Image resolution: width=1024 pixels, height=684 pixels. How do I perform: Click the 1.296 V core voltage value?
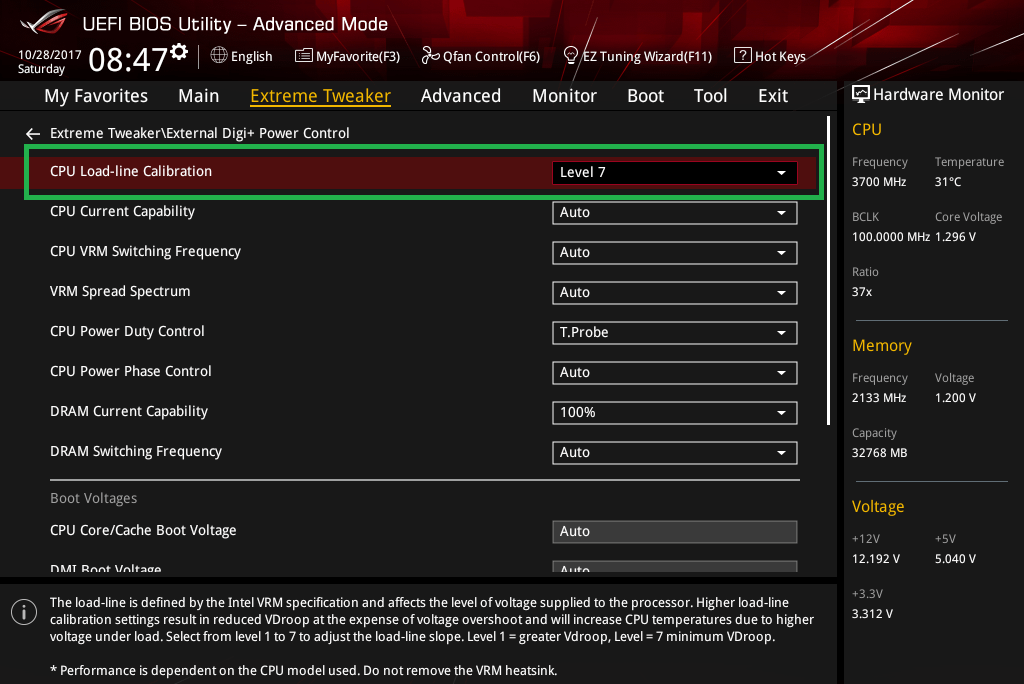pos(955,237)
